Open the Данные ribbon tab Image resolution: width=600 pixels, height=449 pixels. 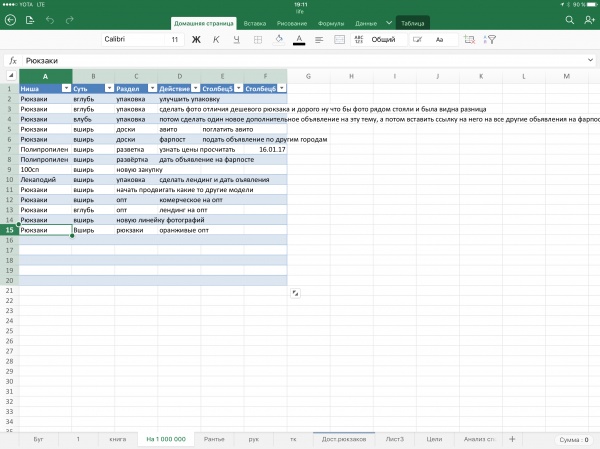pyautogui.click(x=366, y=23)
